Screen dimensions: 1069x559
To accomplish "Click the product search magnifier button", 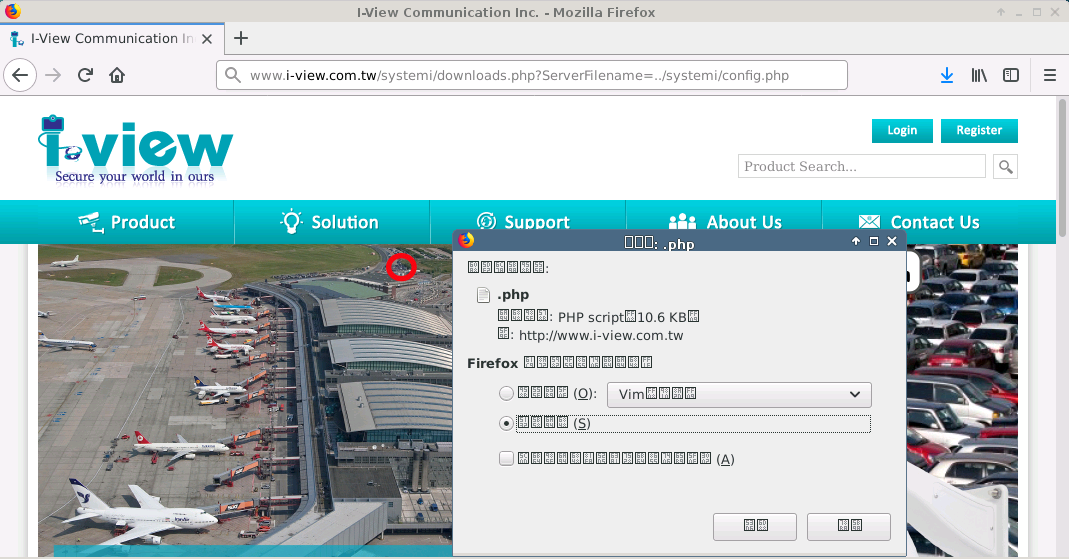I will 1006,166.
